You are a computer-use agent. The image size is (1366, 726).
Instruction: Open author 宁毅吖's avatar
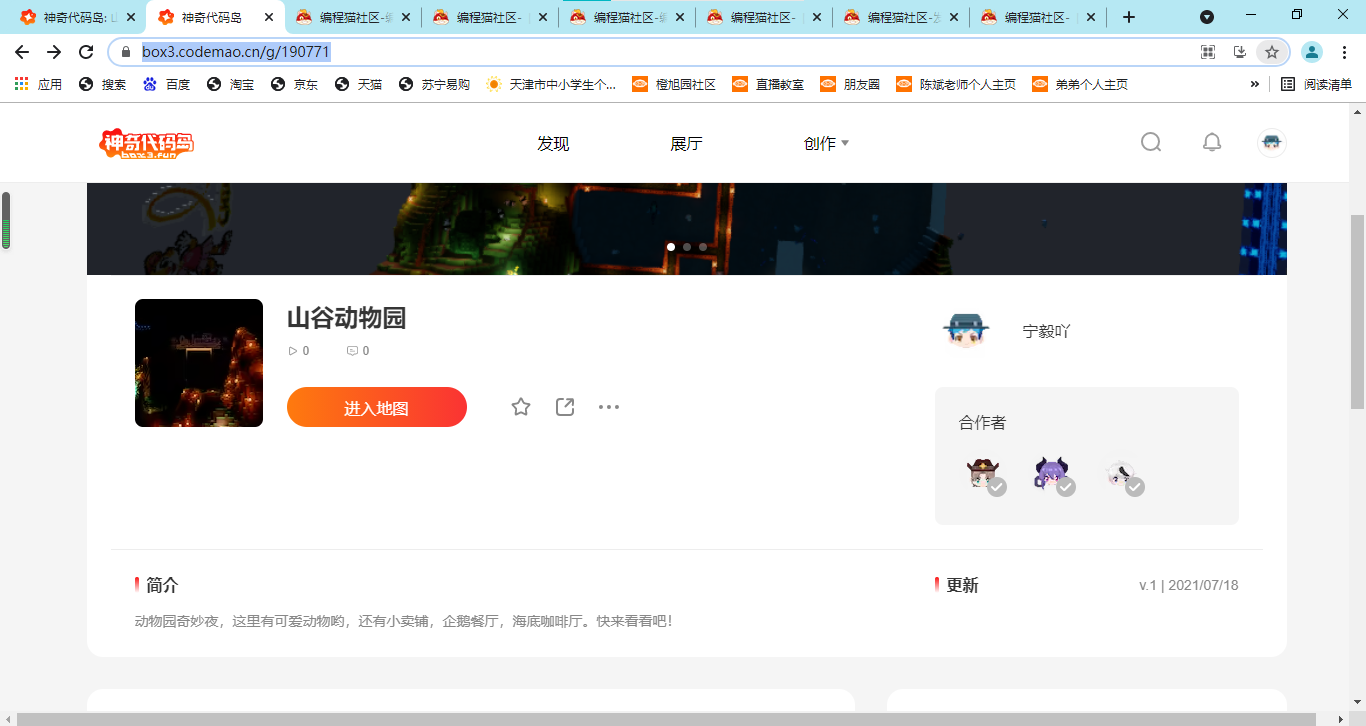tap(966, 331)
